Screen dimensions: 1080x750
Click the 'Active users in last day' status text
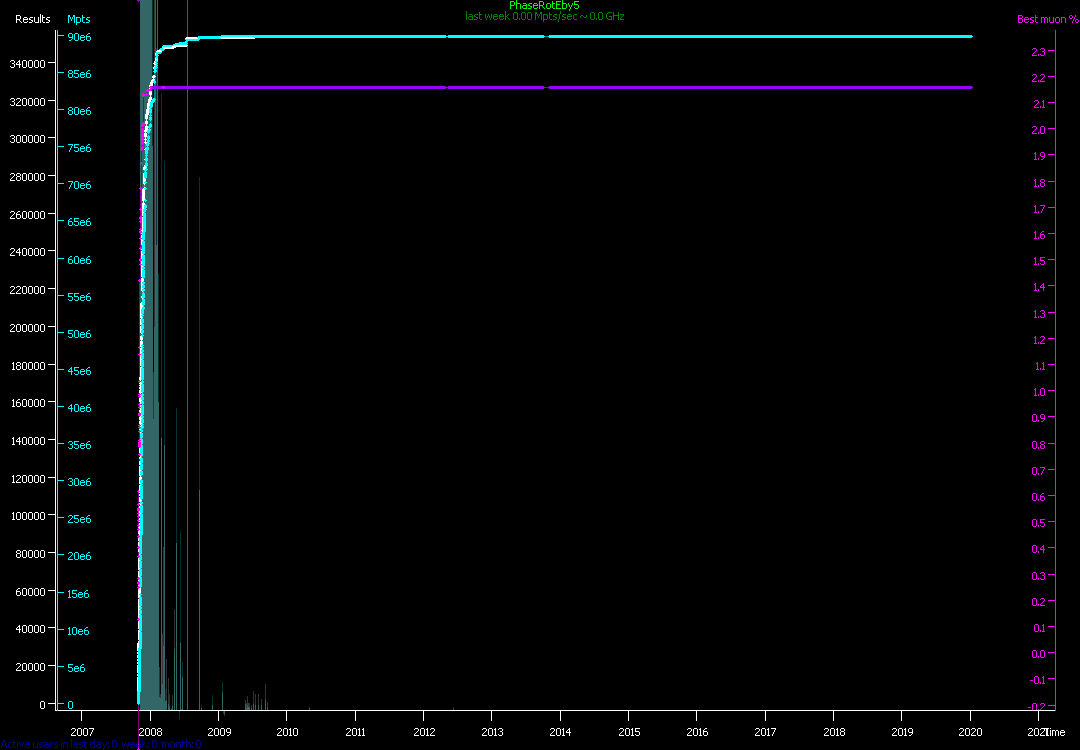pos(100,744)
